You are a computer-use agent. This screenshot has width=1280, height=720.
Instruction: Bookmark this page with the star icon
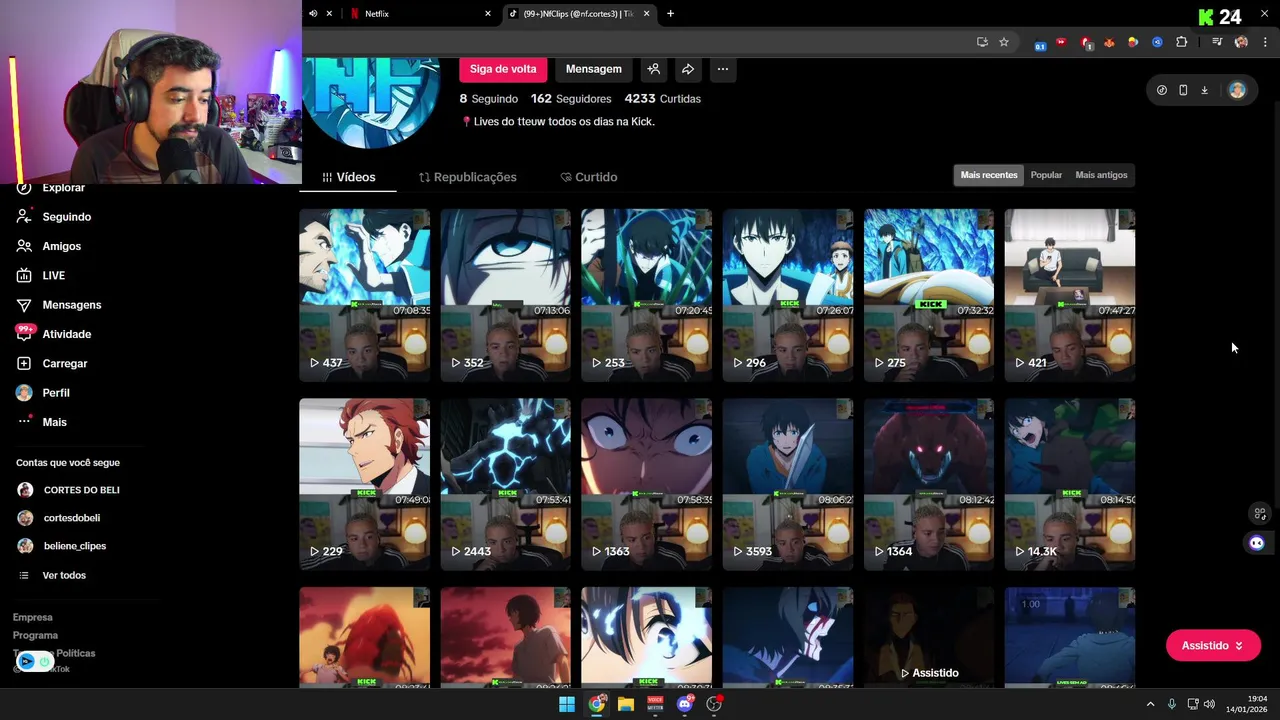click(1004, 42)
